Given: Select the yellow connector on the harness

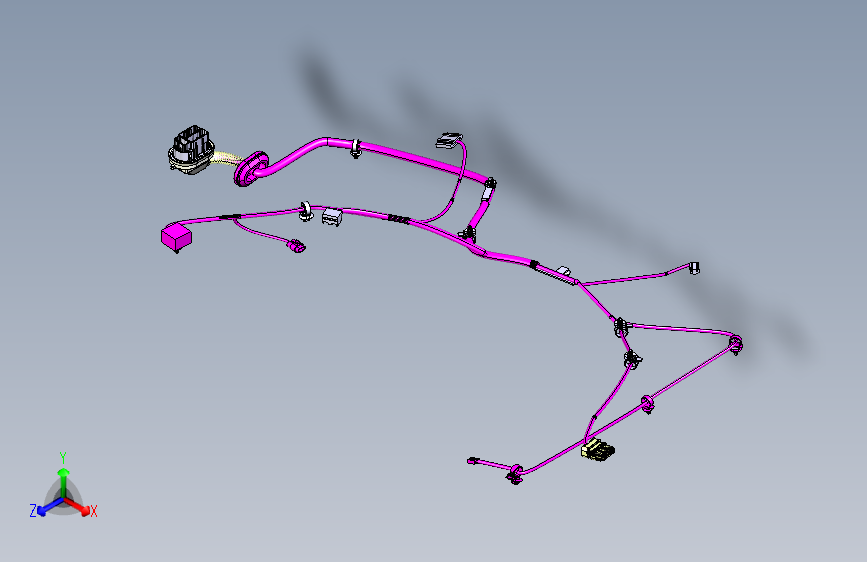Looking at the screenshot, I should 598,448.
